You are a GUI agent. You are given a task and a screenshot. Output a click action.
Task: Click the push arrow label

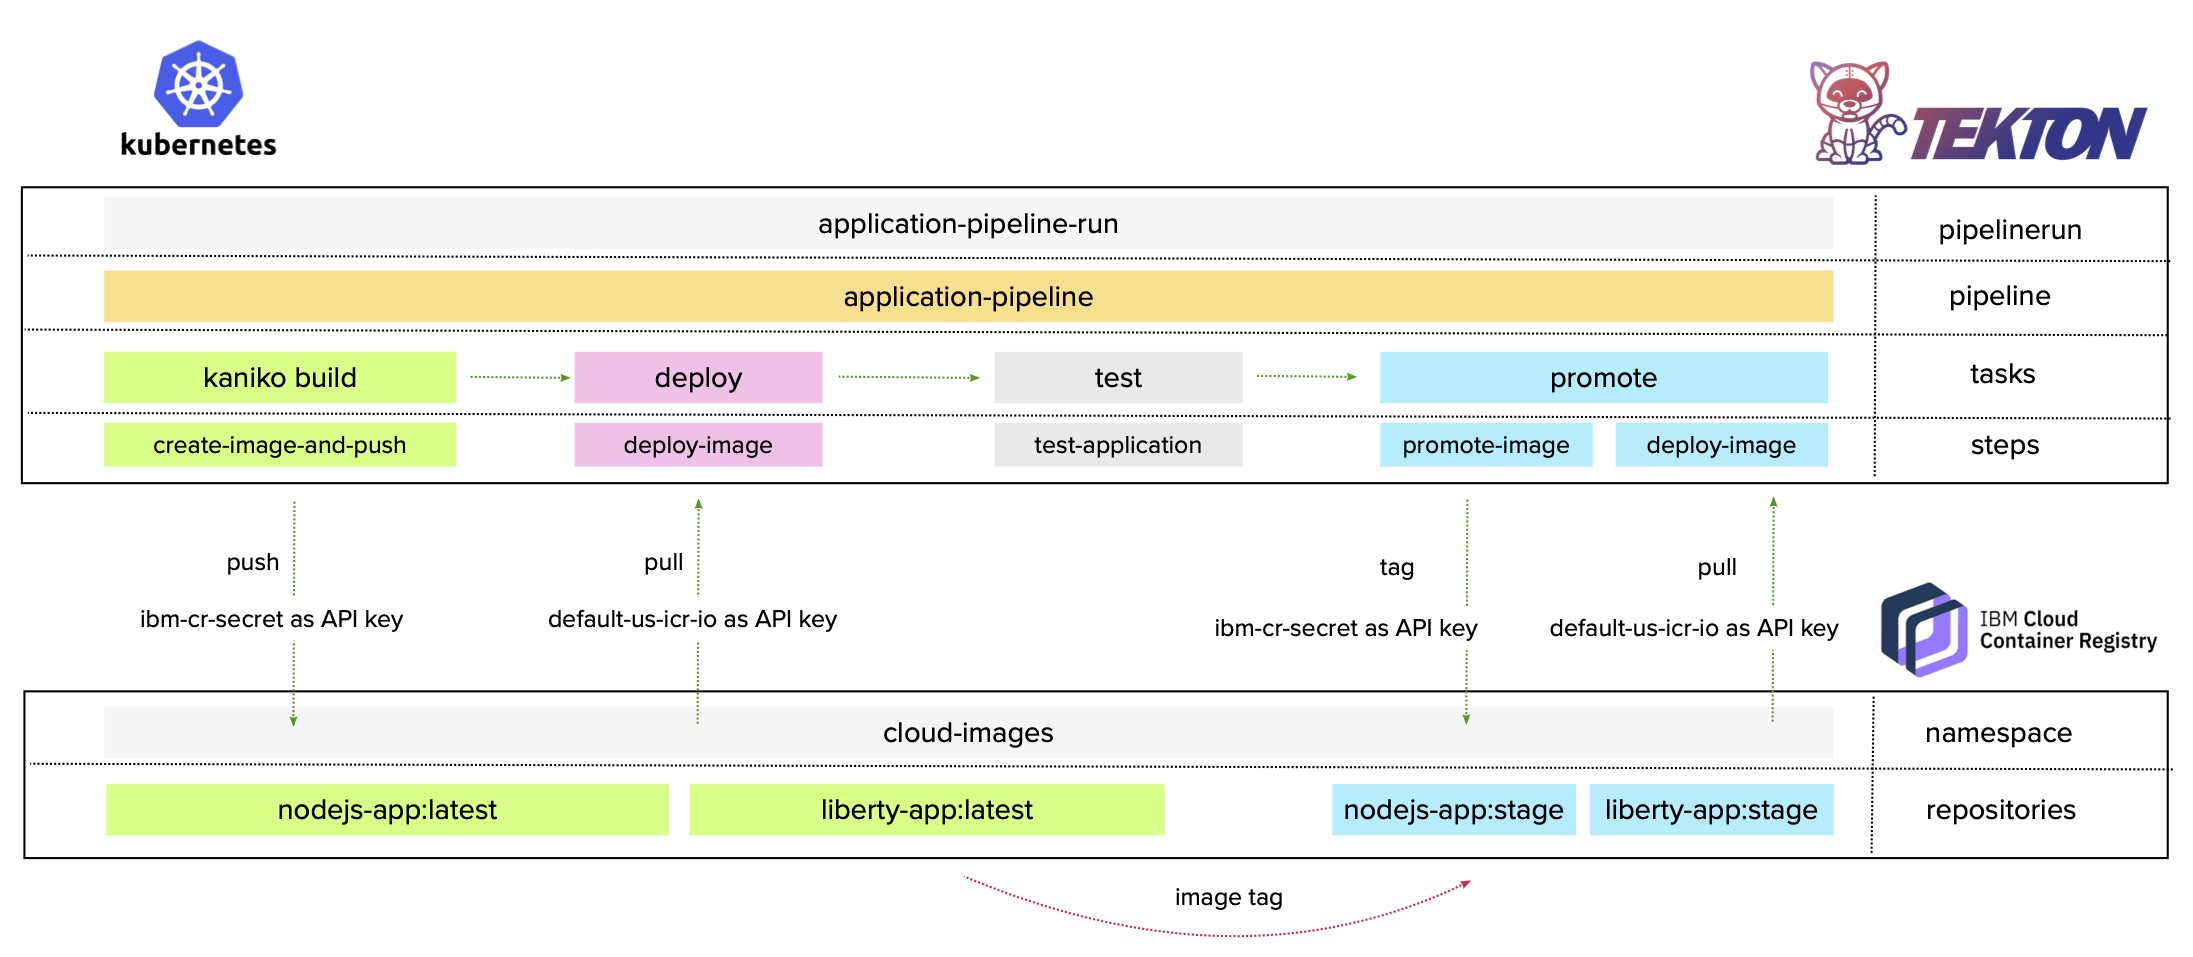(x=253, y=562)
